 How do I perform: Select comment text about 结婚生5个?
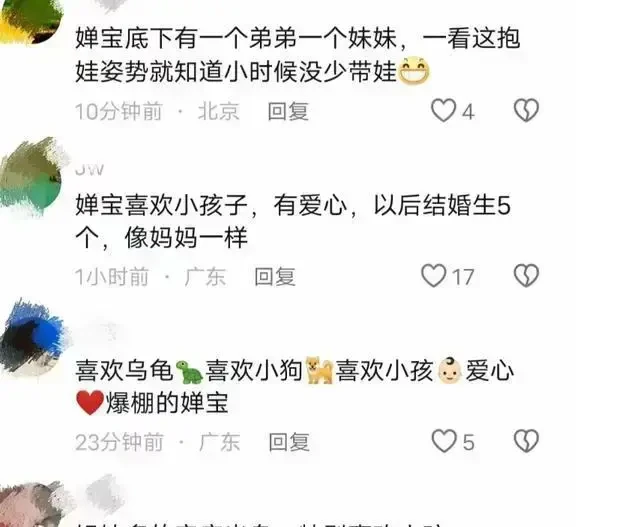(x=293, y=221)
